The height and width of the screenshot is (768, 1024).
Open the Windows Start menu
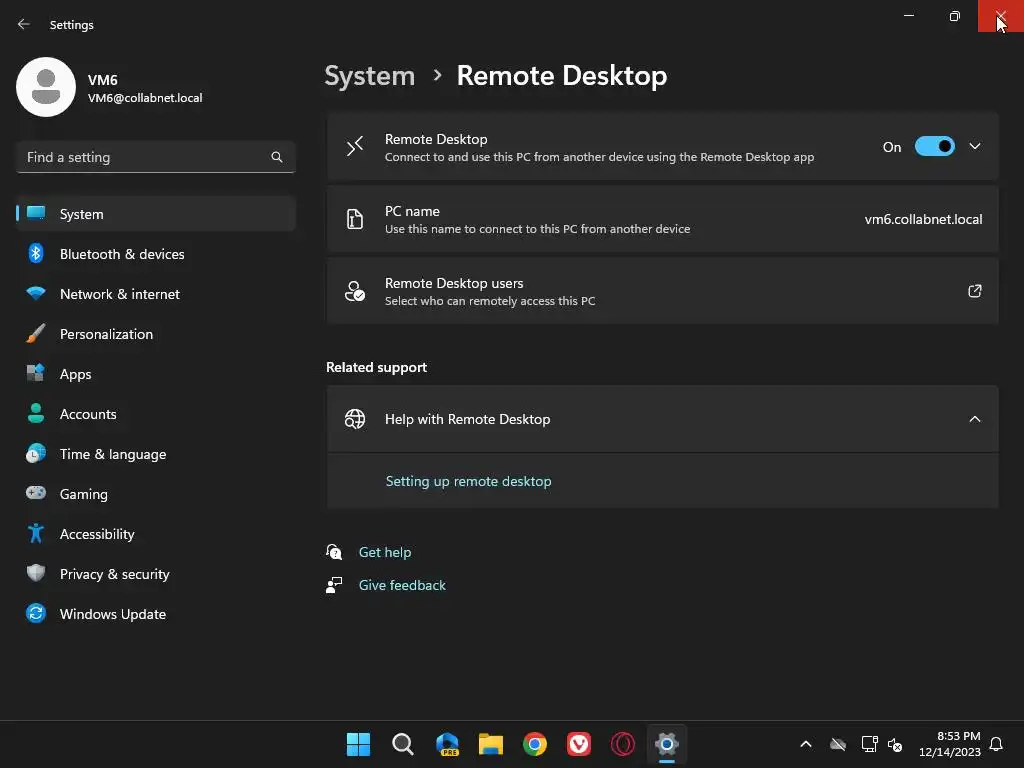358,744
